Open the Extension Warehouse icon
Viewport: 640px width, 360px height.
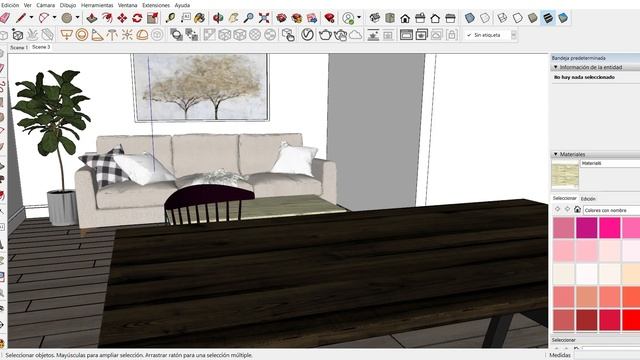tap(297, 18)
